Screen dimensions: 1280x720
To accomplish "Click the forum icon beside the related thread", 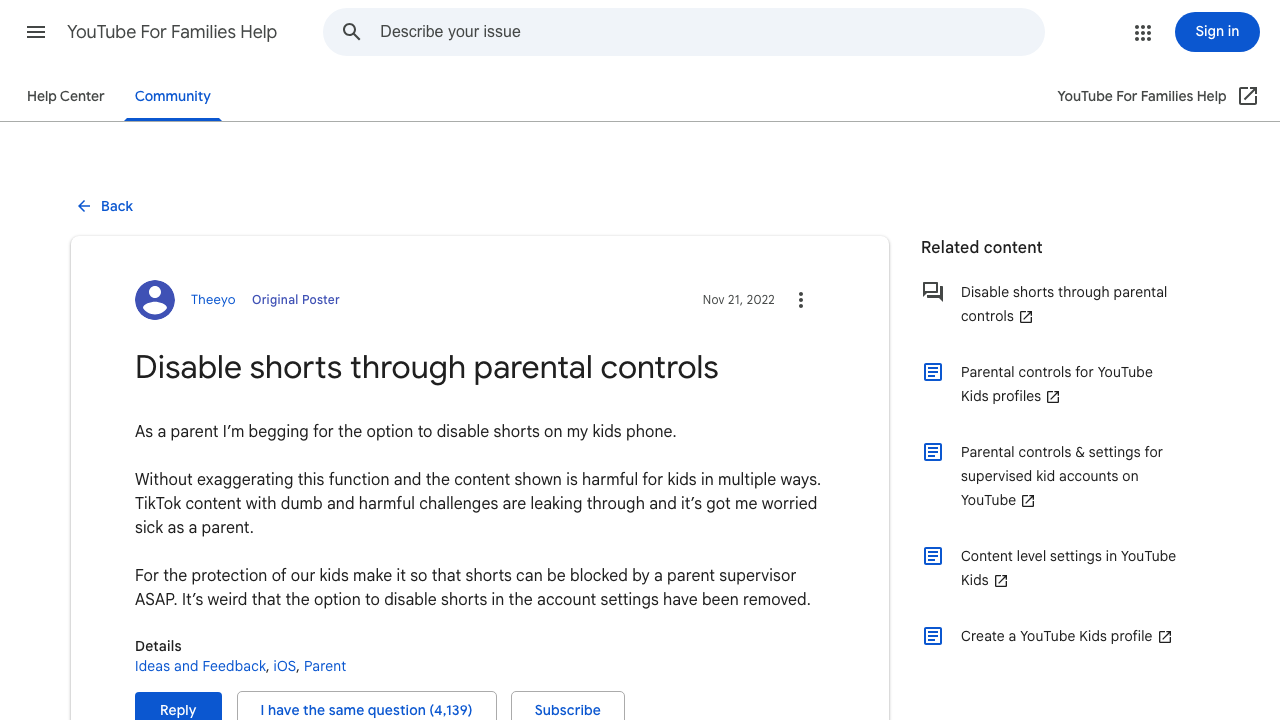I will (x=932, y=292).
